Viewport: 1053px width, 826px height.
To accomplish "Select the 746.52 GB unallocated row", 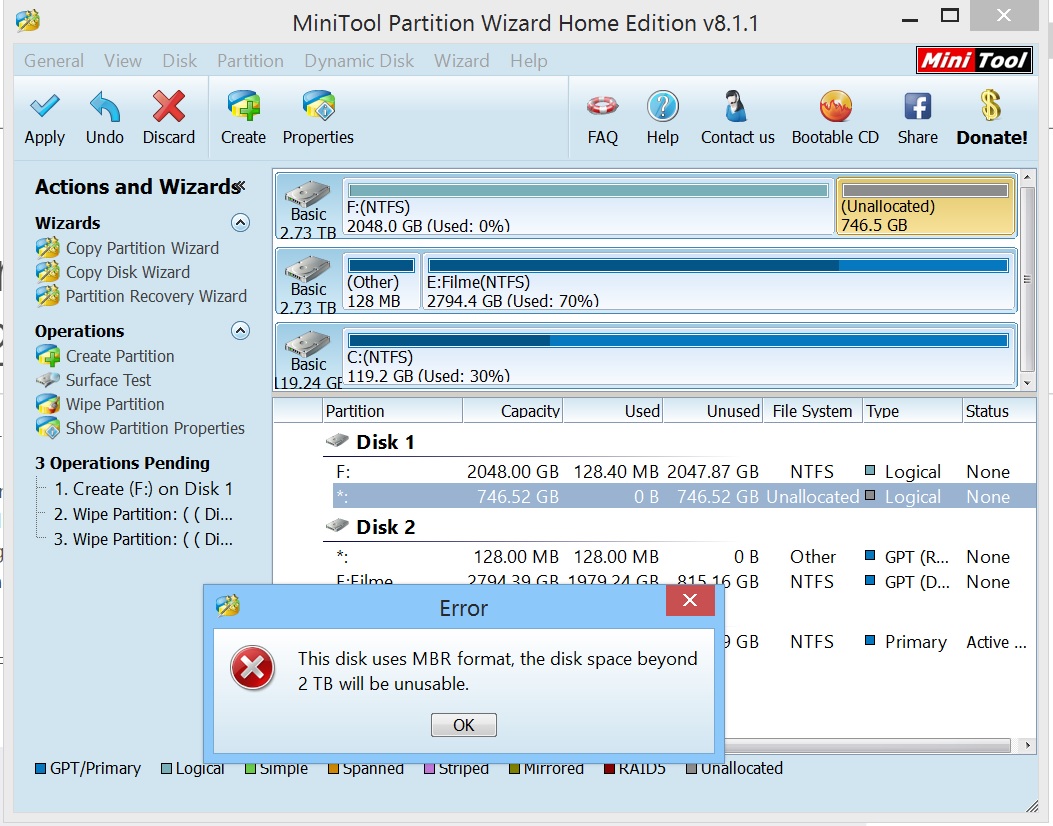I will [x=684, y=497].
